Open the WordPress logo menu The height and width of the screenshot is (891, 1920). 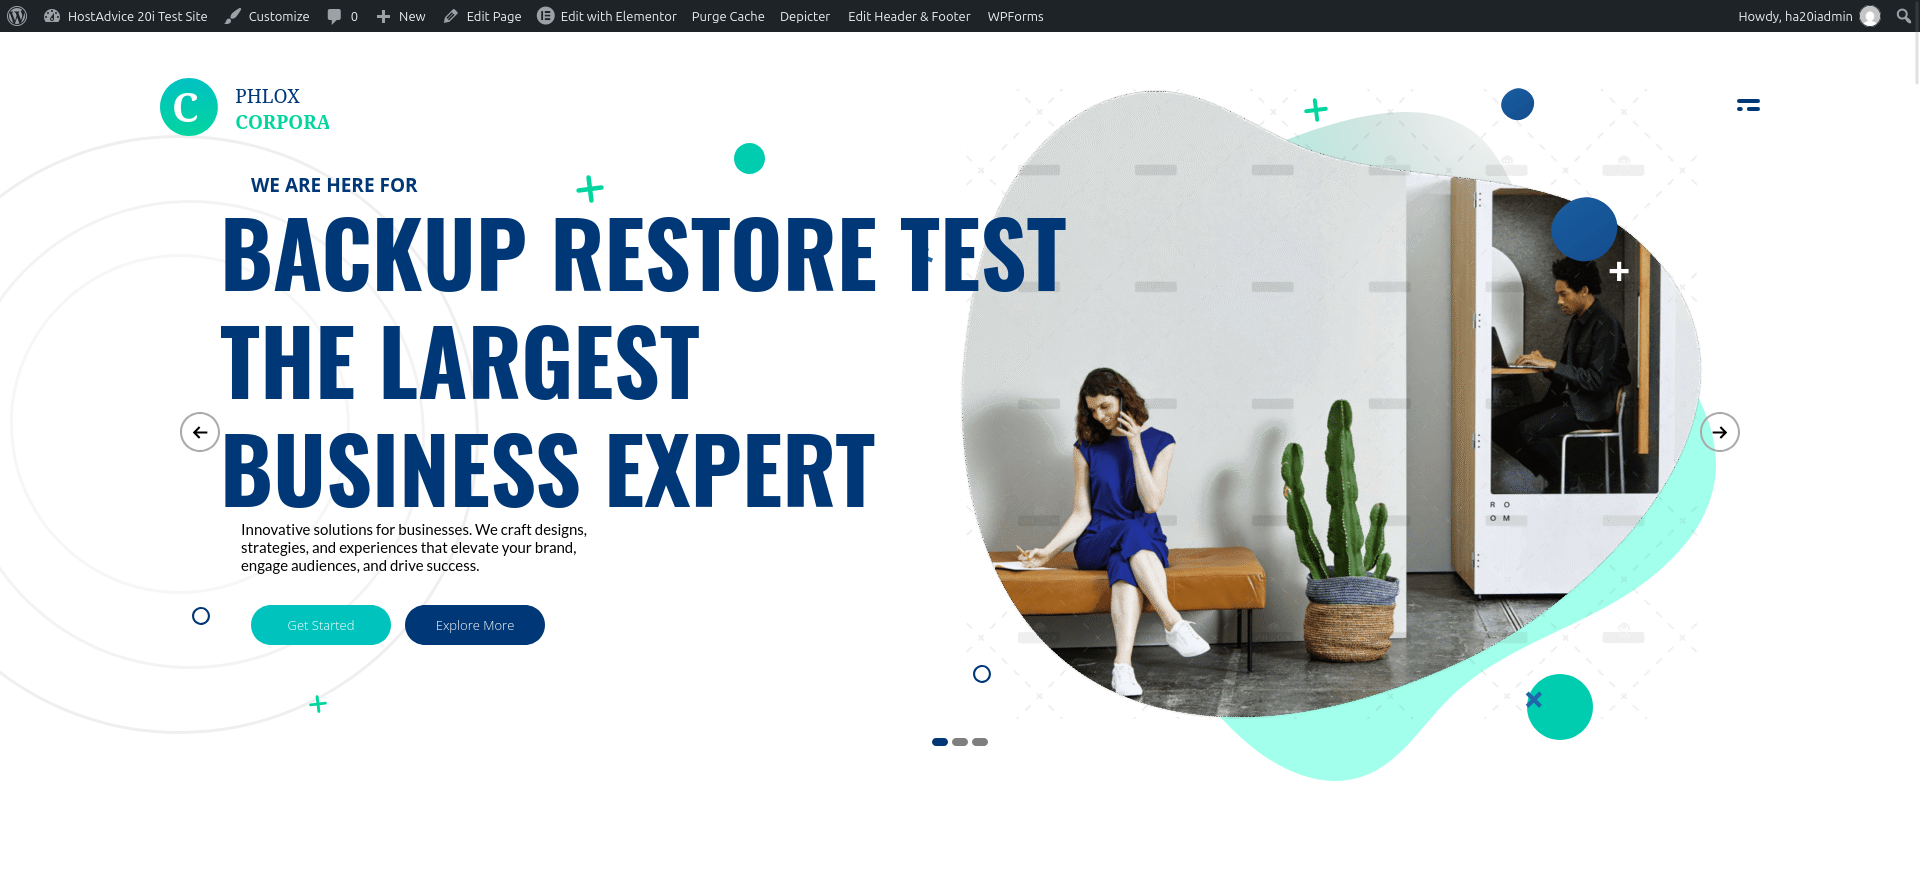[17, 16]
